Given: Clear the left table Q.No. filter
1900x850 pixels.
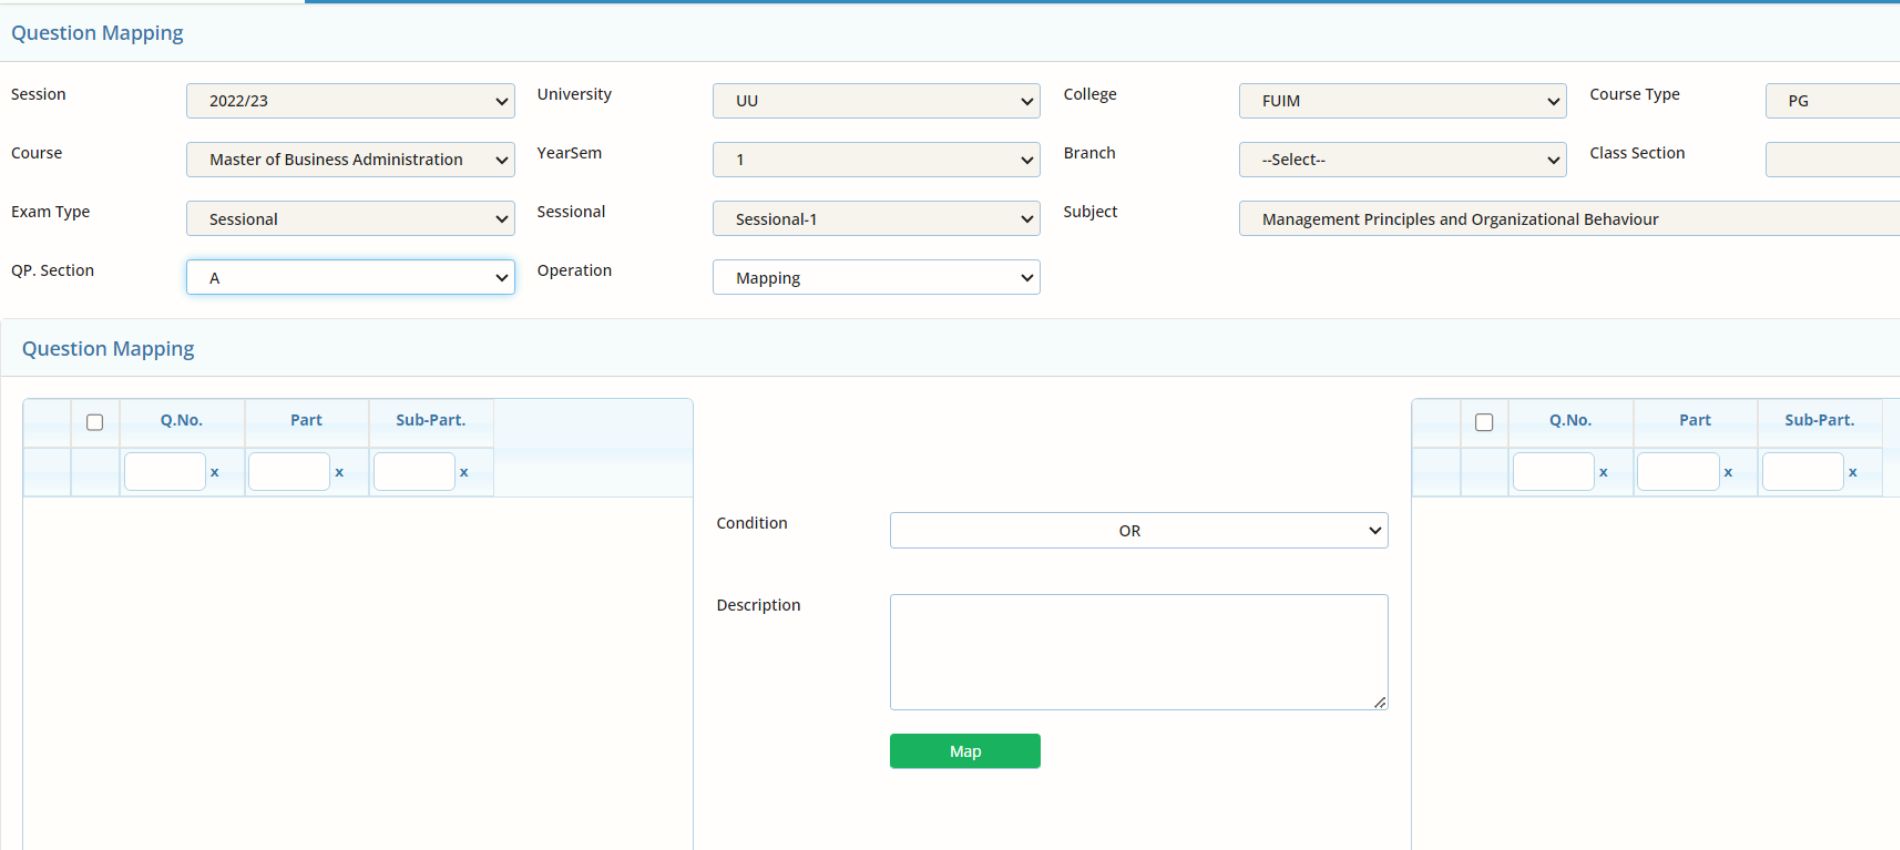Looking at the screenshot, I should [214, 472].
